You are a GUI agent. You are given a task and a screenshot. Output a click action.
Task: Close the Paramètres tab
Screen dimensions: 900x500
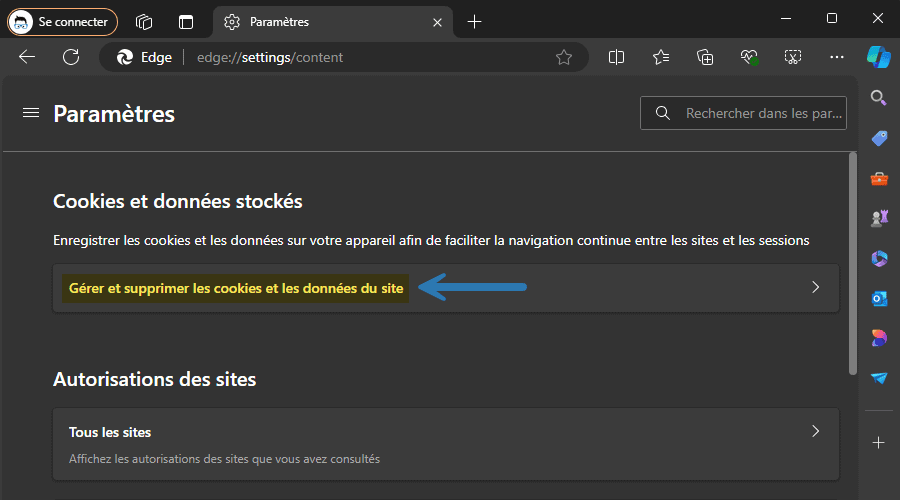437,22
